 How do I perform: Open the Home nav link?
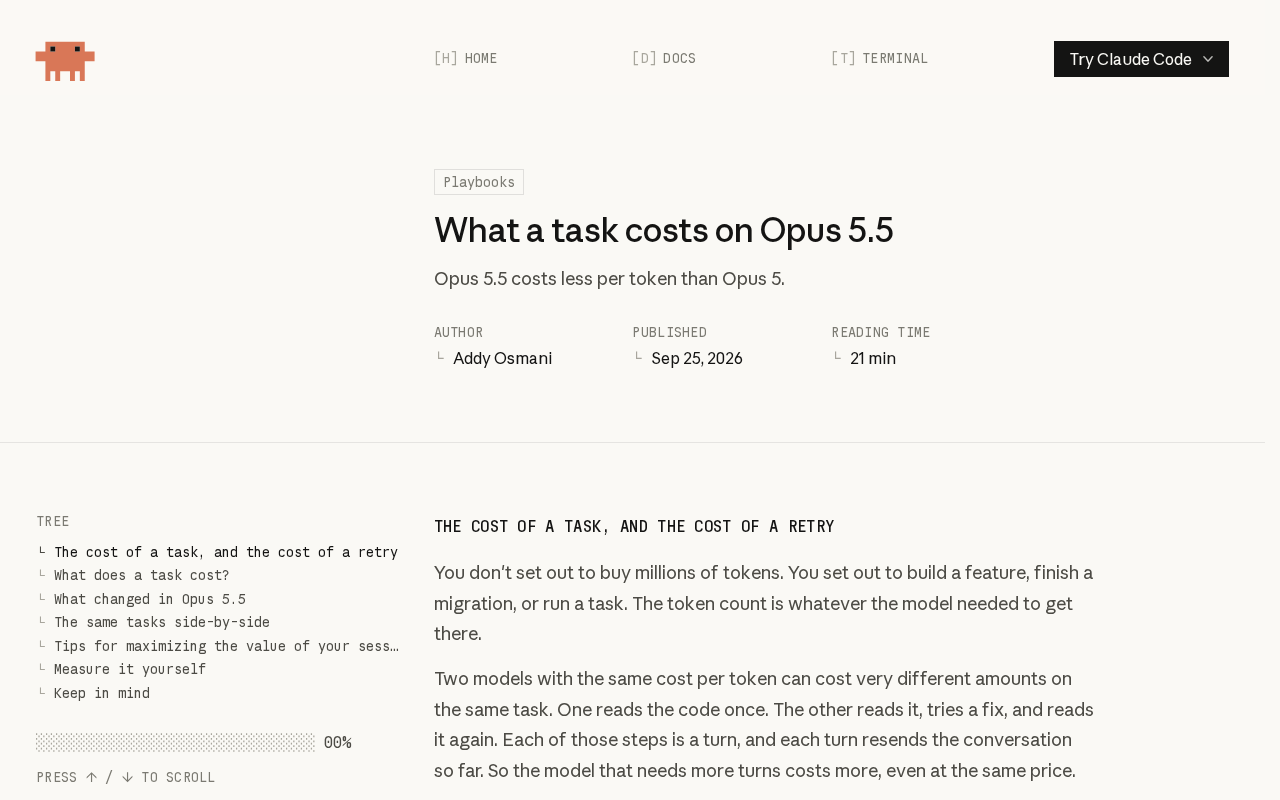pyautogui.click(x=465, y=58)
